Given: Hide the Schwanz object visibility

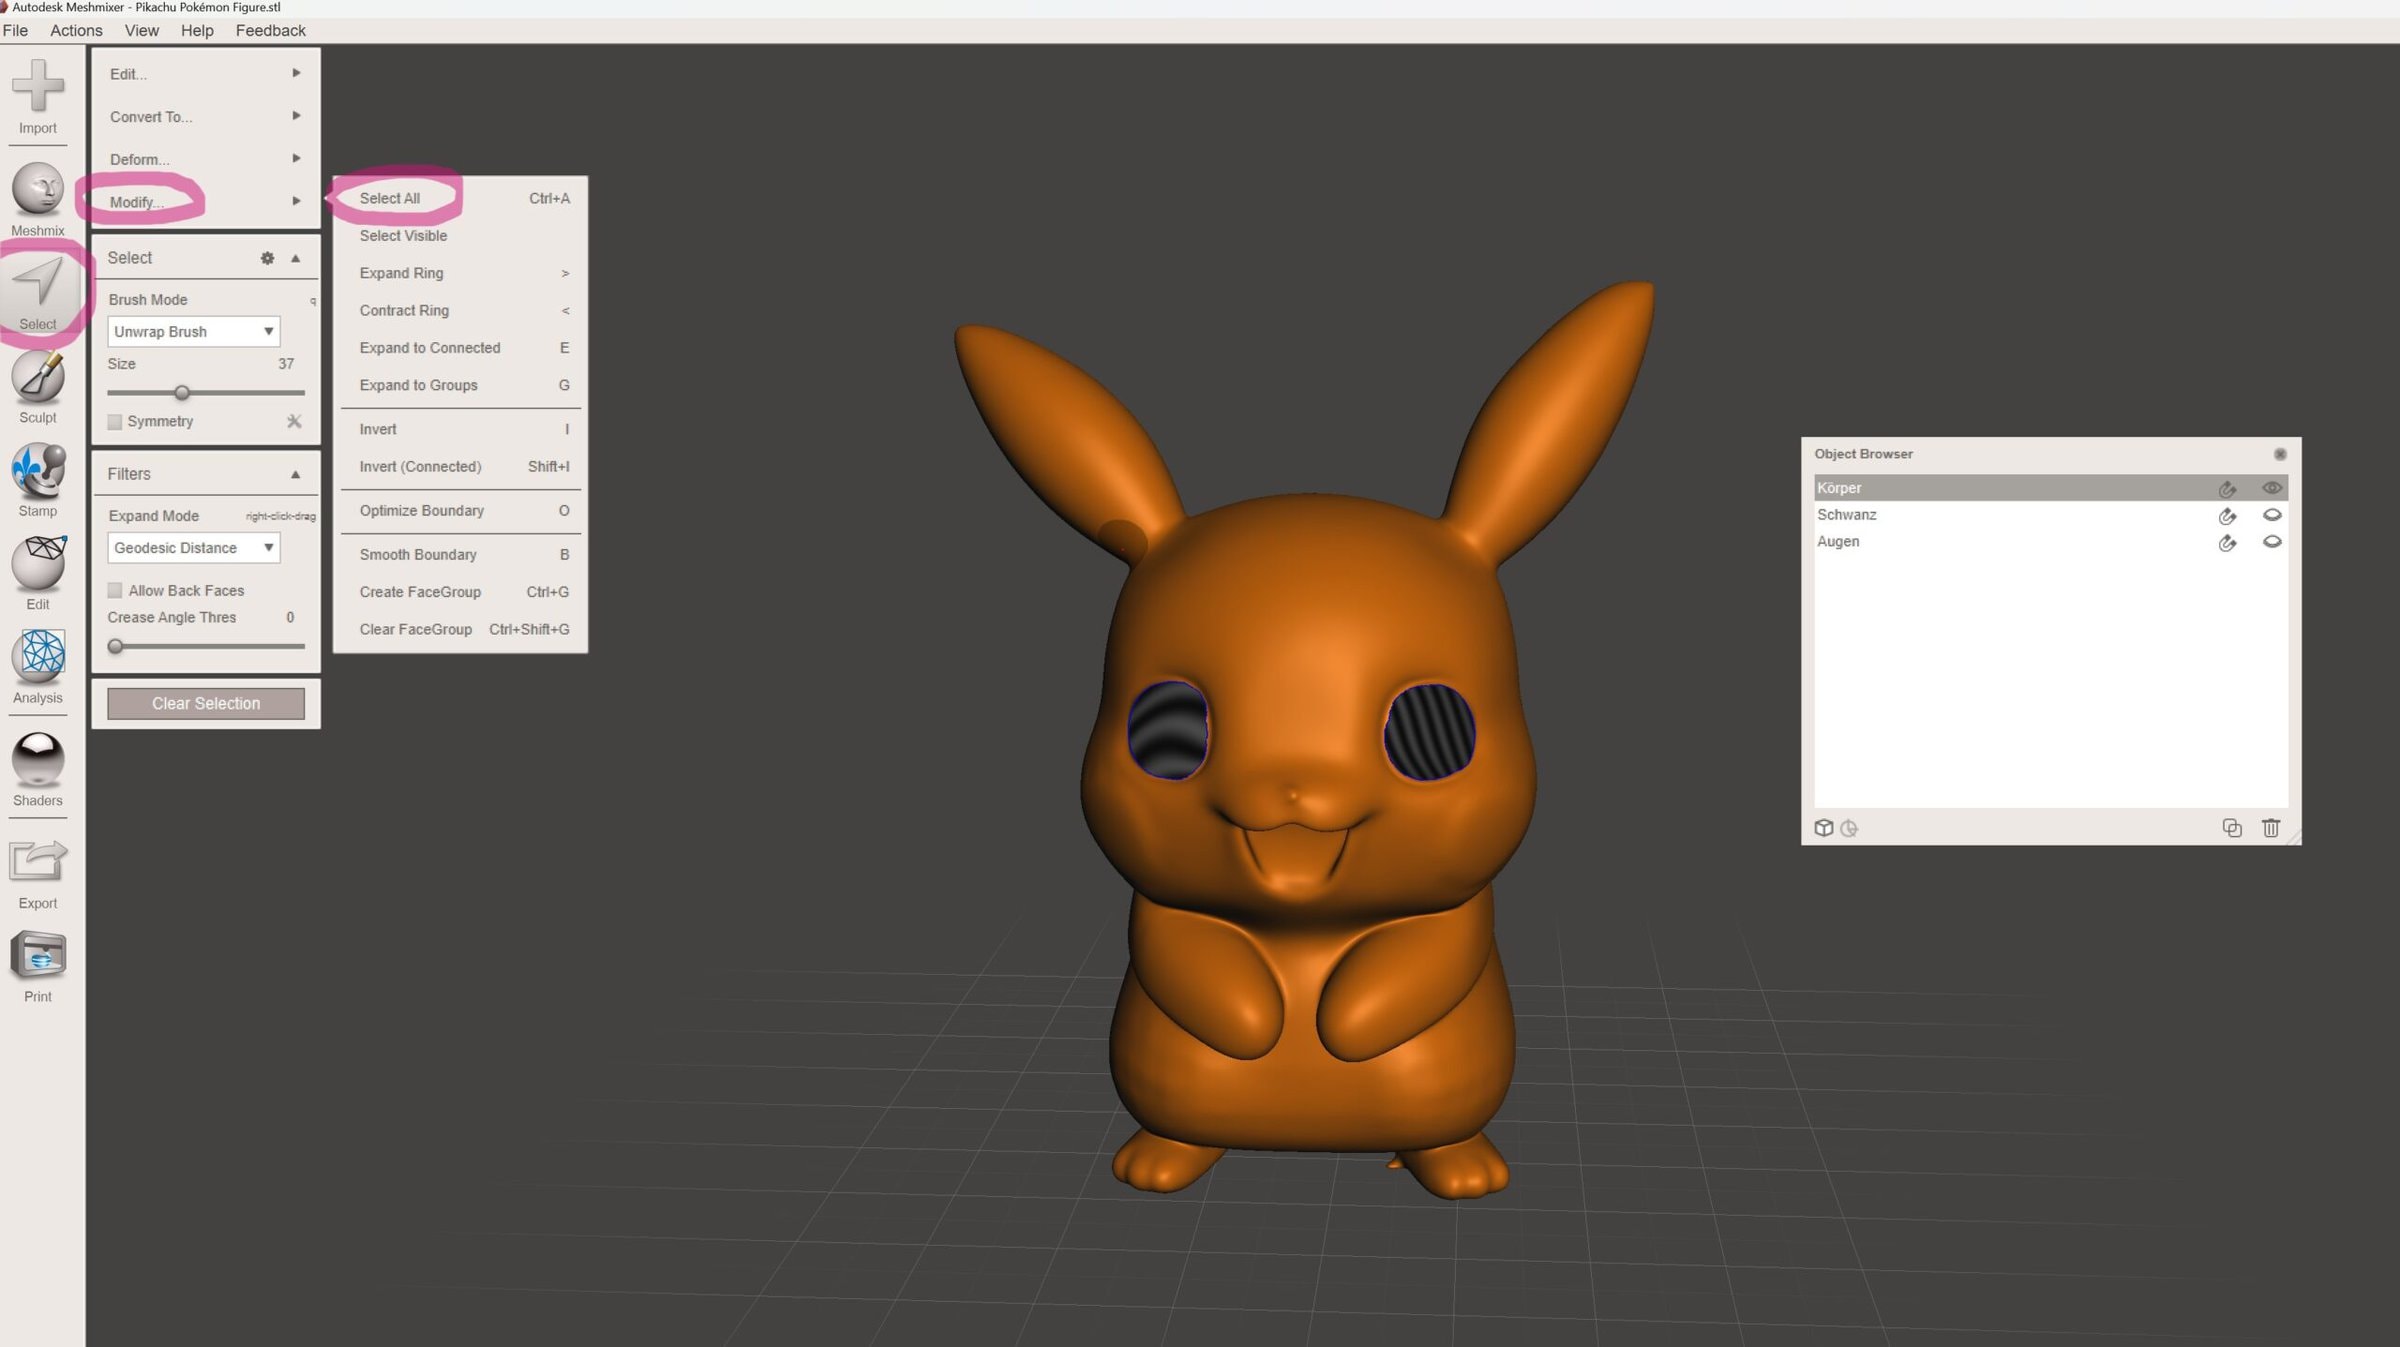Looking at the screenshot, I should point(2271,515).
